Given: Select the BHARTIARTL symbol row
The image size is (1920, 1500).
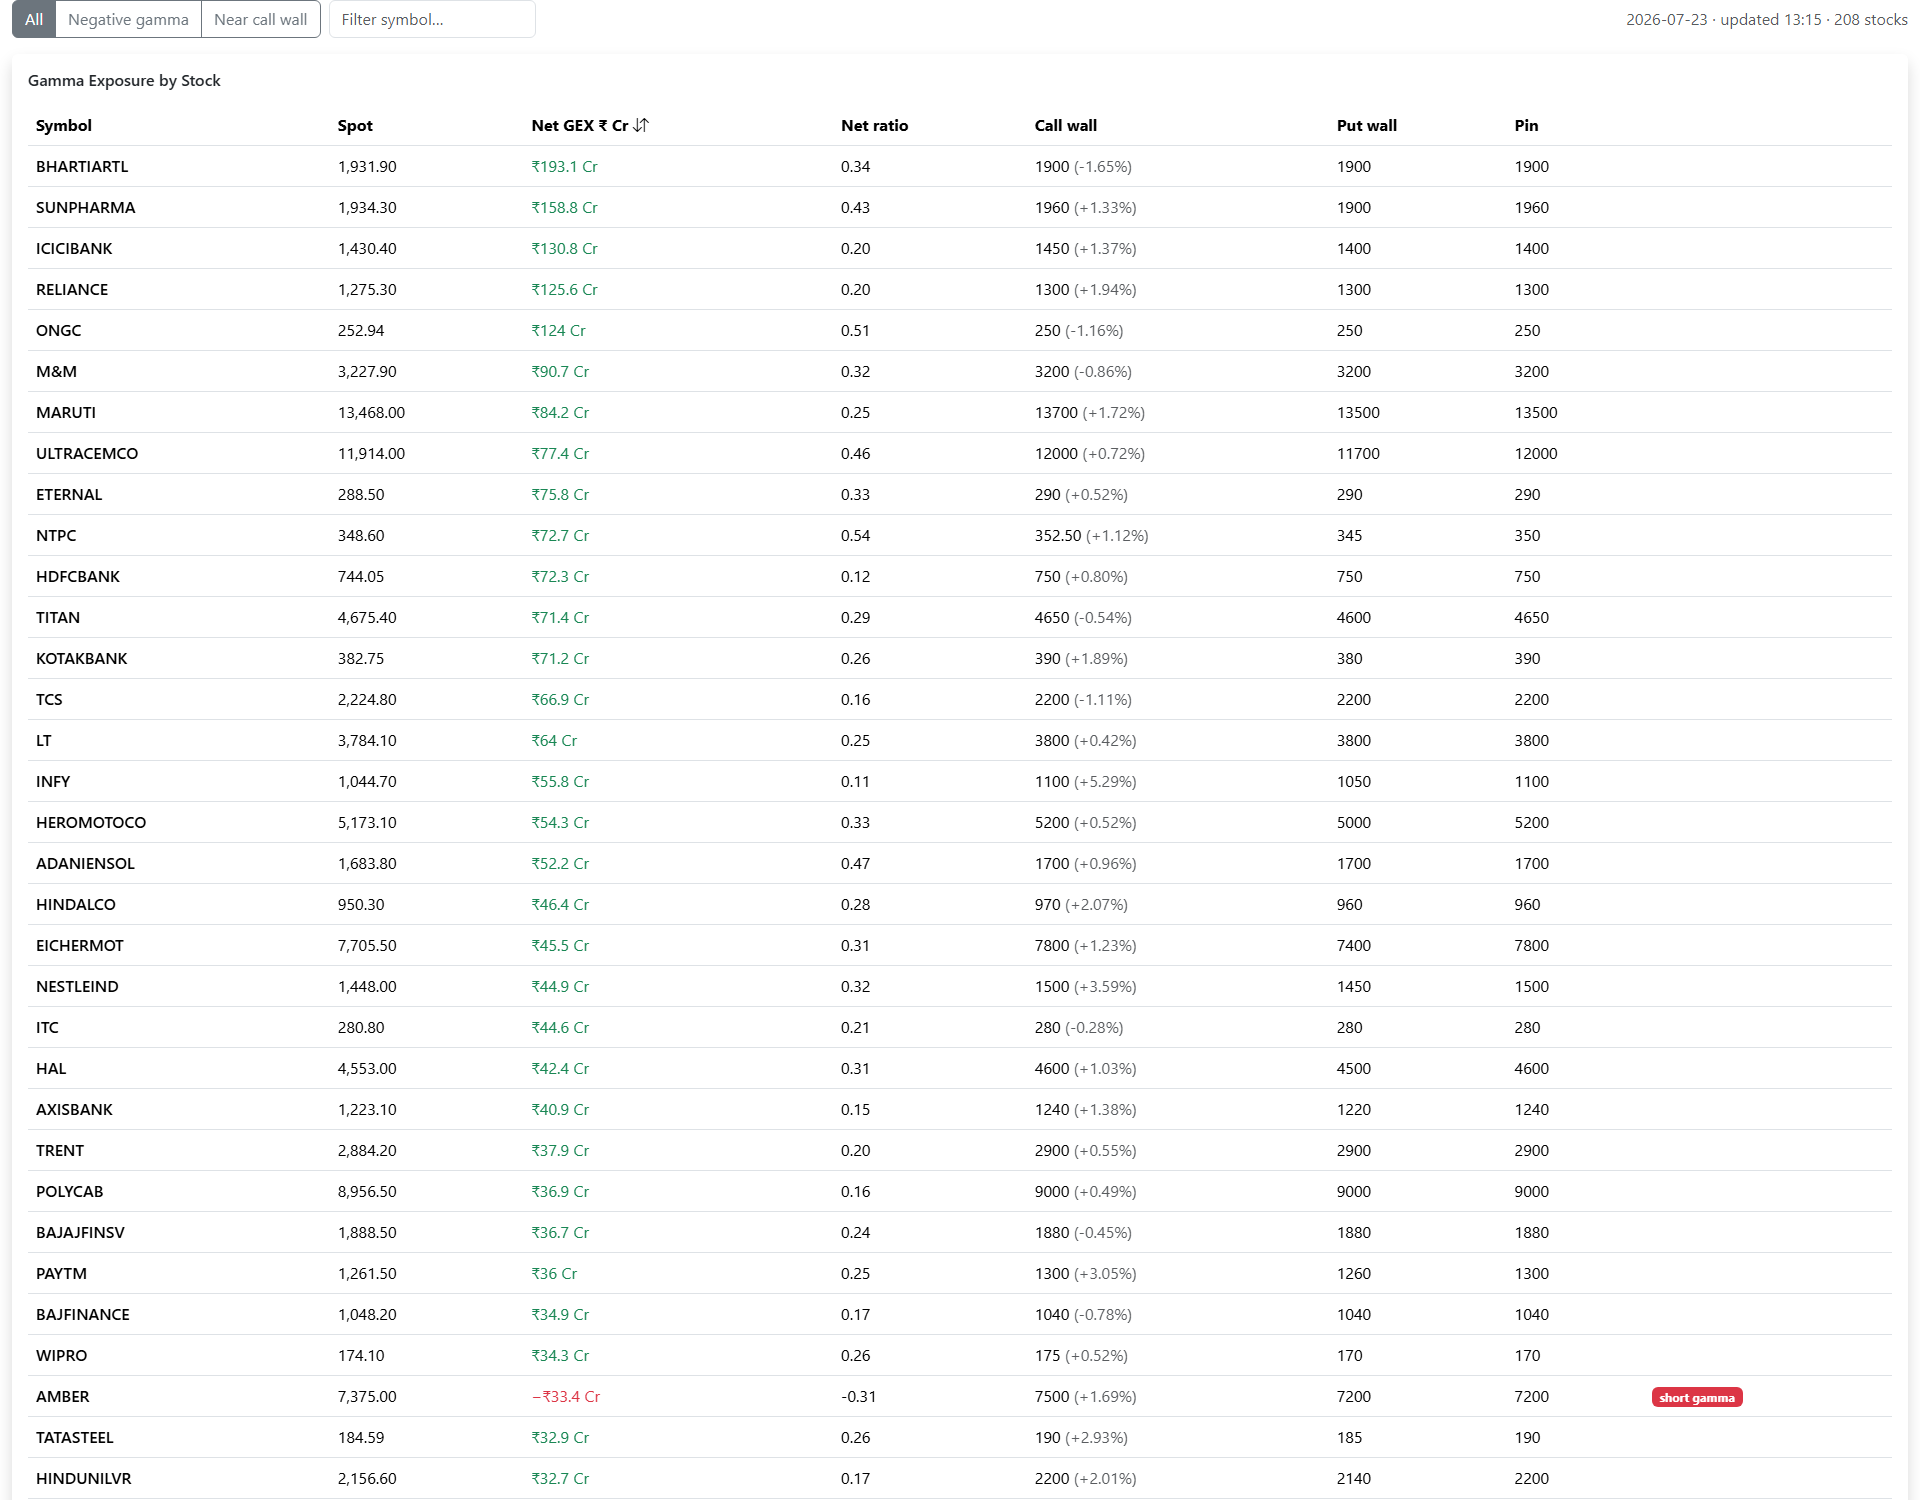Looking at the screenshot, I should coord(960,166).
